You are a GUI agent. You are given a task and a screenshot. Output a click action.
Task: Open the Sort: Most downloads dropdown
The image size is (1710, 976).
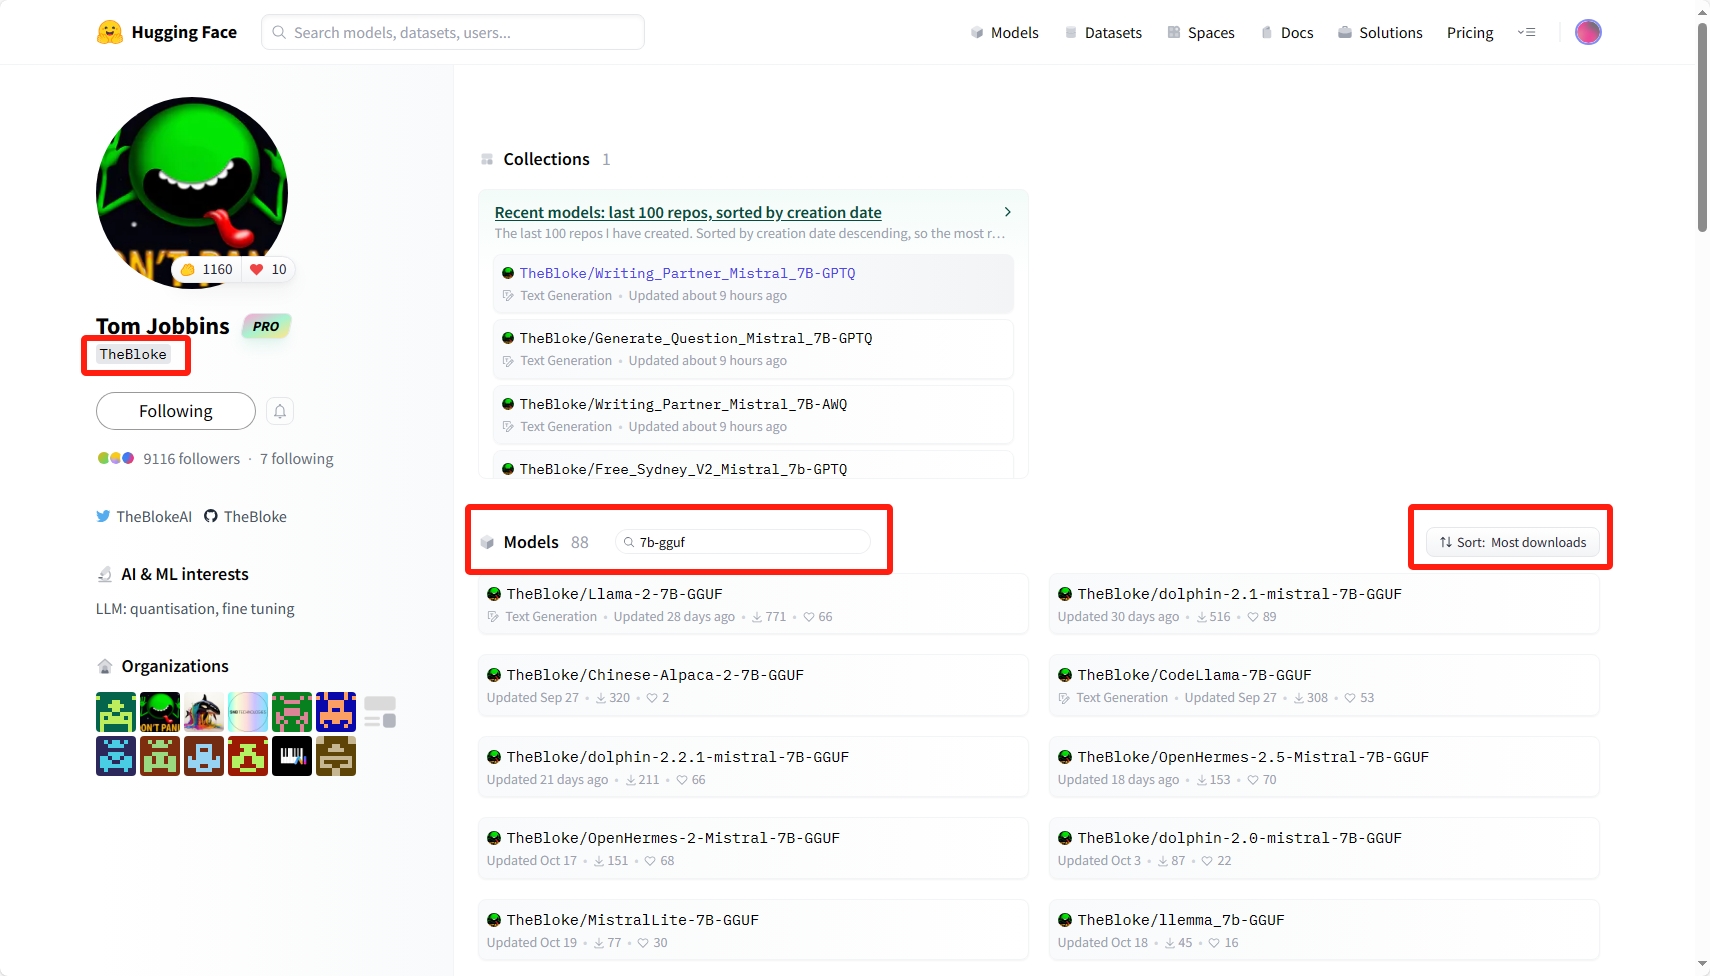tap(1513, 542)
